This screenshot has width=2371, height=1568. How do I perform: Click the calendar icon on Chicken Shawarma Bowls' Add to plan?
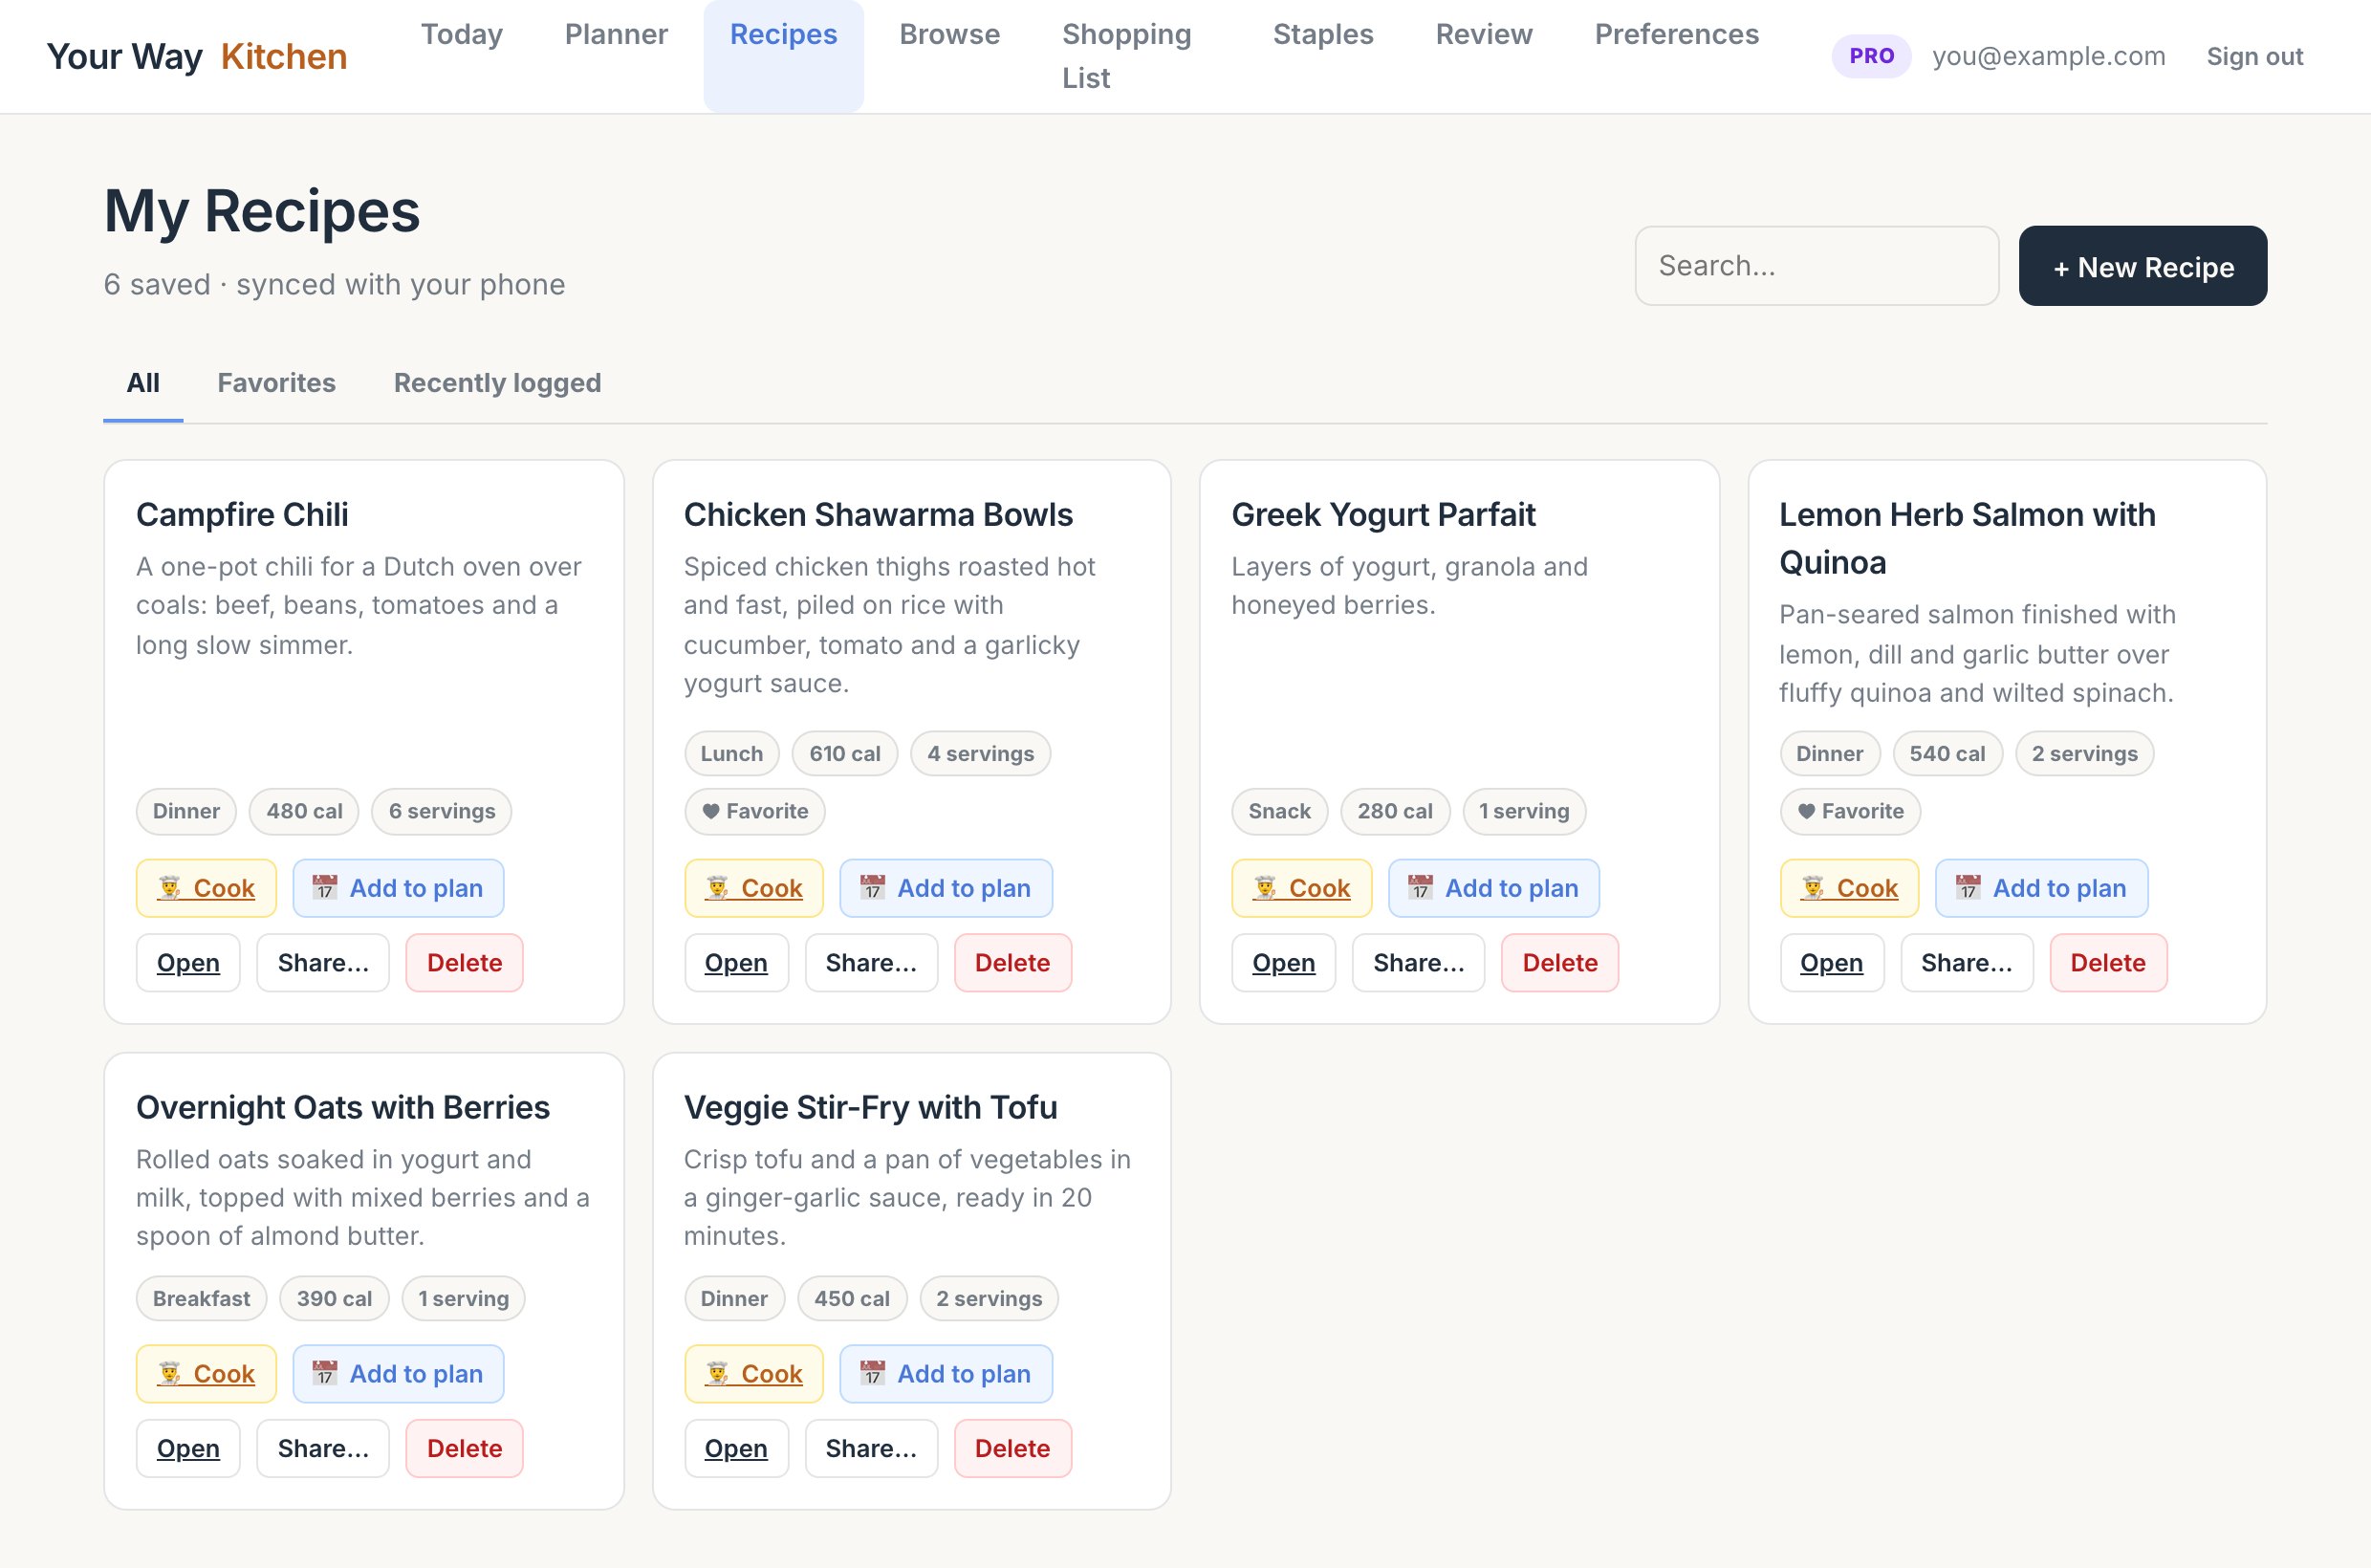click(x=873, y=887)
